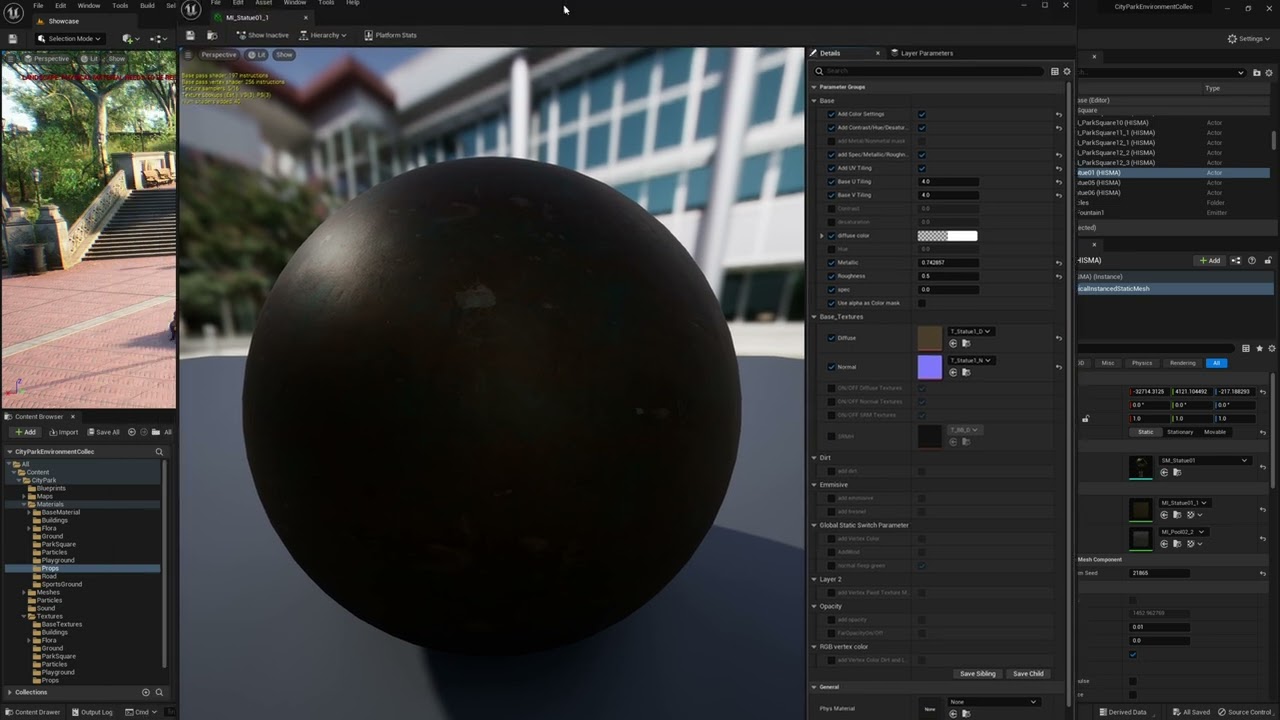The height and width of the screenshot is (720, 1280).
Task: Select the Props folder under Materials
Action: [x=50, y=568]
